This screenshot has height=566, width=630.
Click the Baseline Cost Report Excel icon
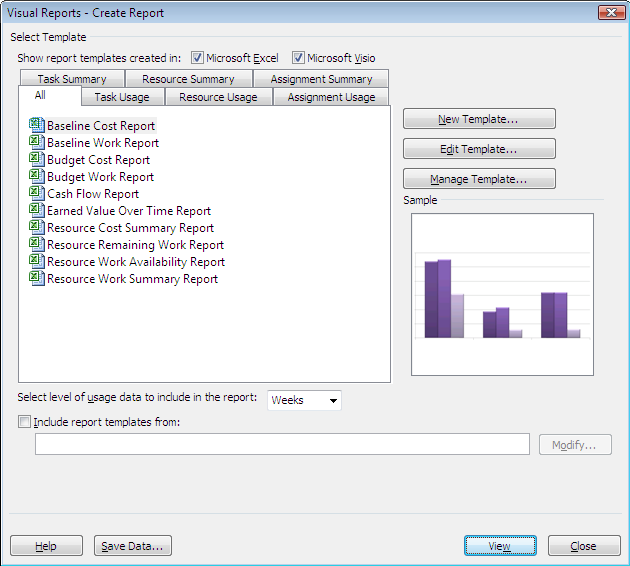pyautogui.click(x=37, y=126)
